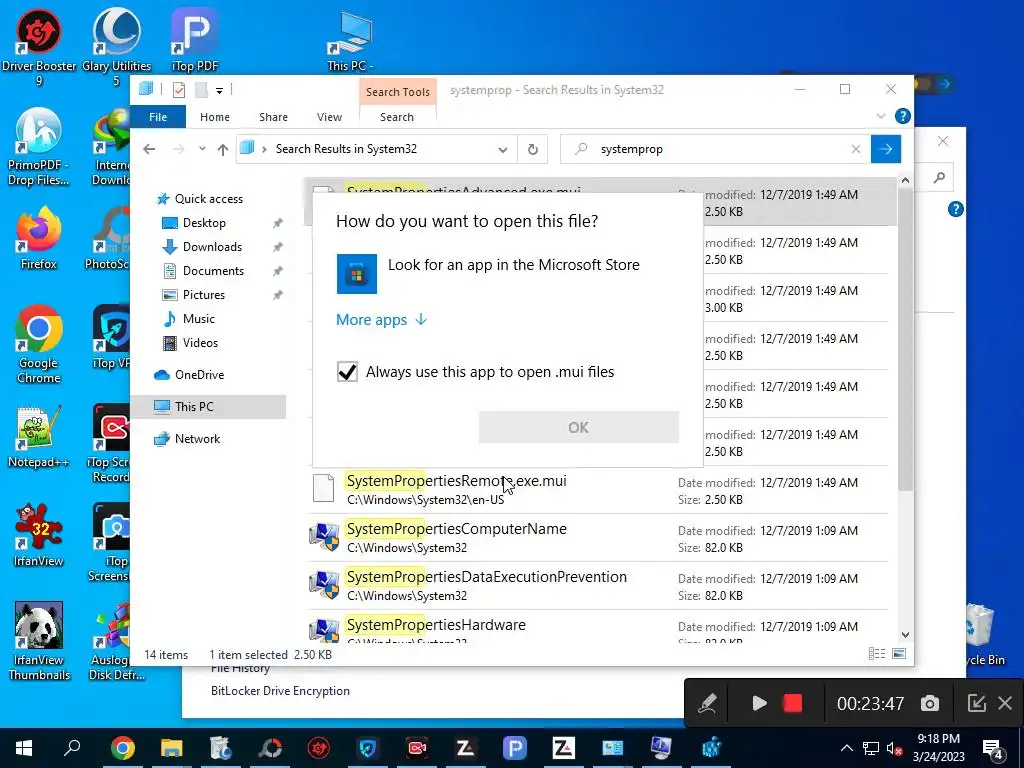Screen dimensions: 1024x768
Task: Select SystemPropertiesRemote.exe.mui result
Action: (597, 490)
